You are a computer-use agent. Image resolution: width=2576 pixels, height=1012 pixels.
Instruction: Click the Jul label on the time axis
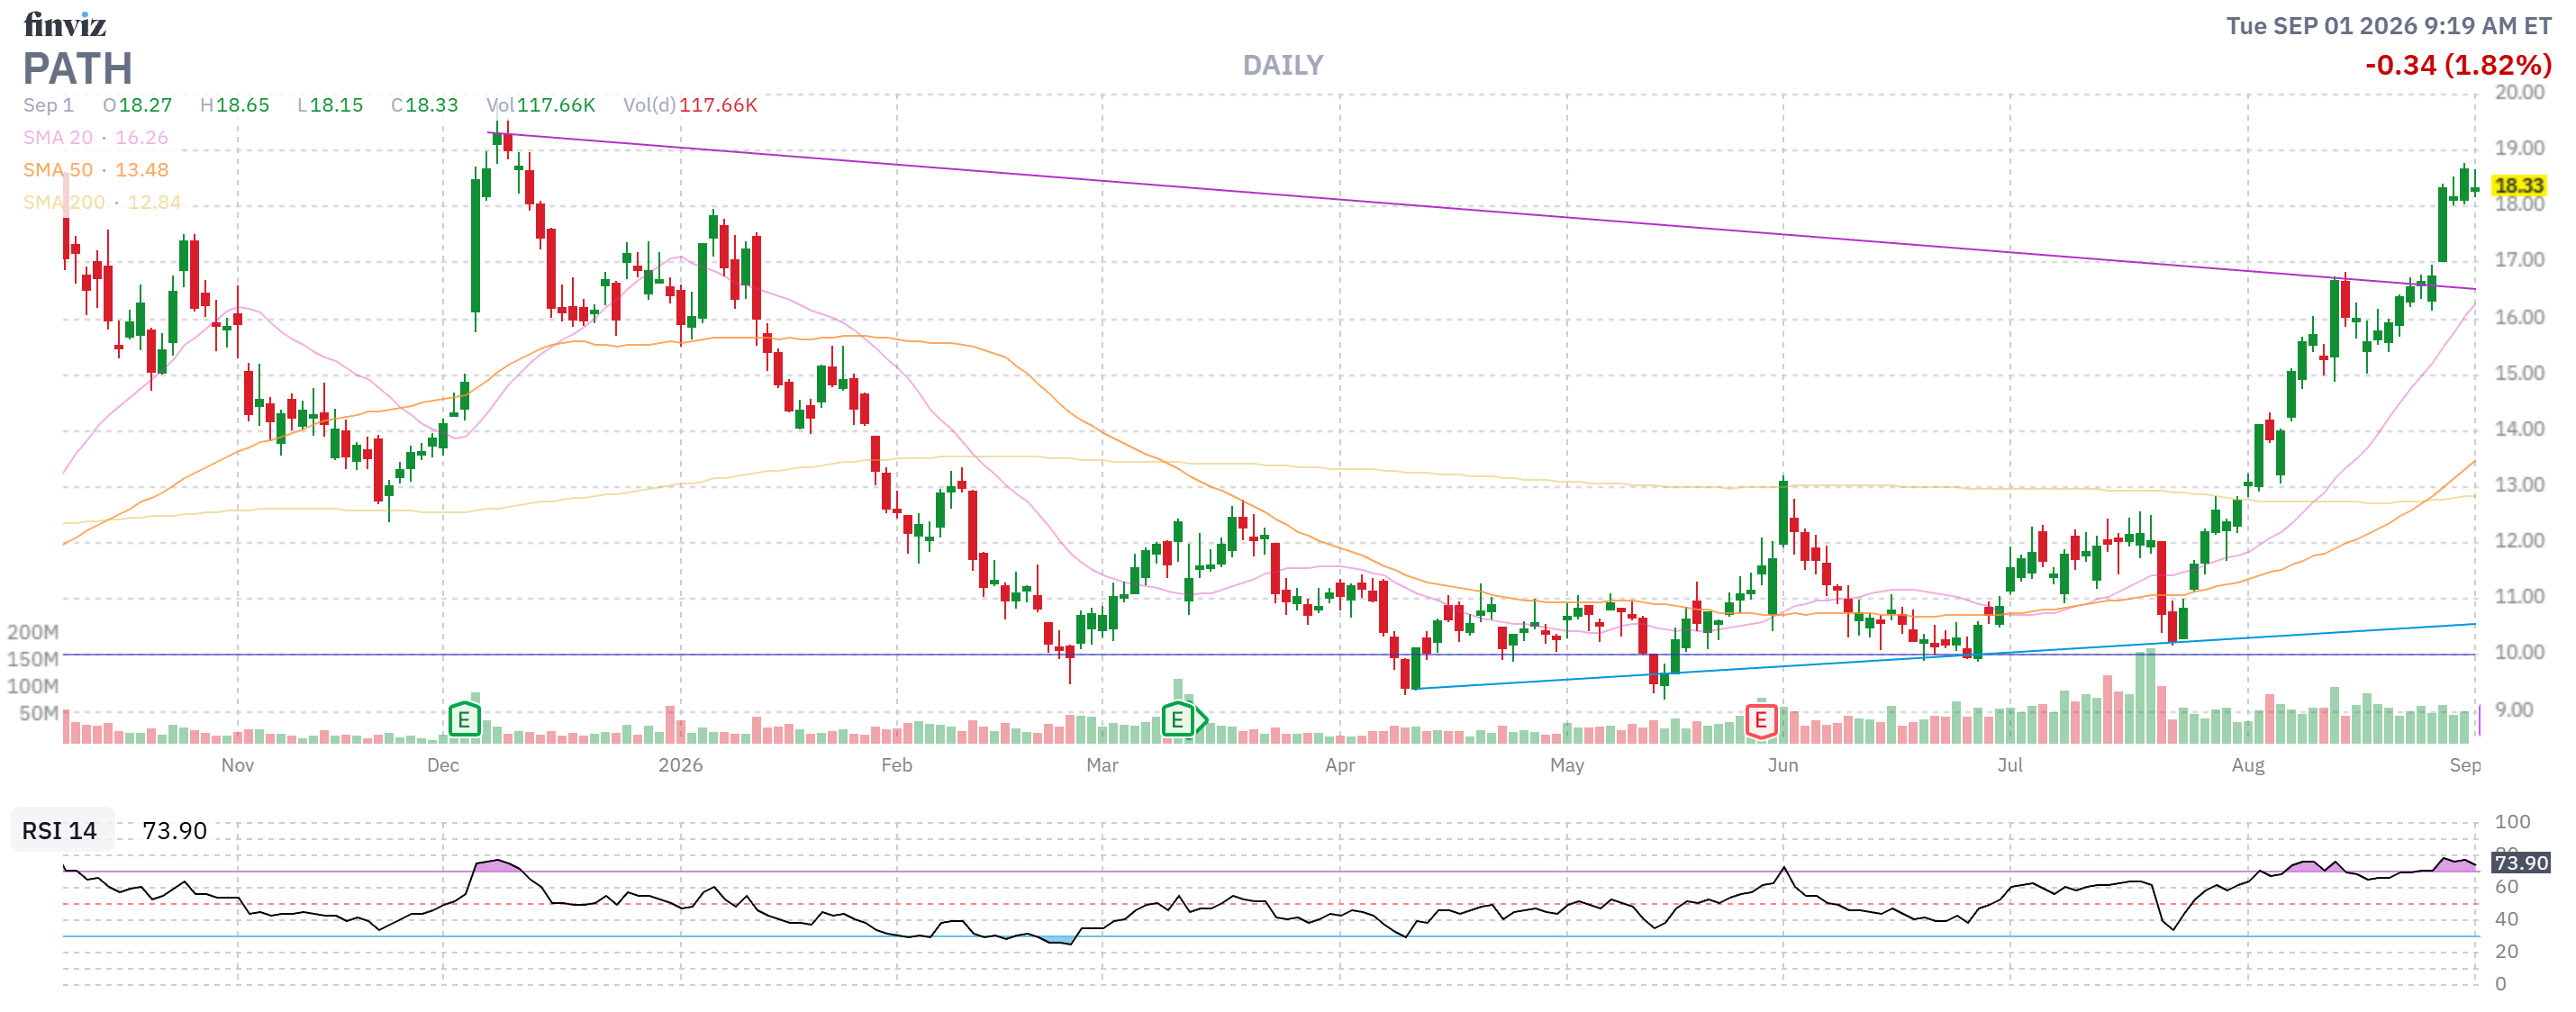tap(2010, 765)
